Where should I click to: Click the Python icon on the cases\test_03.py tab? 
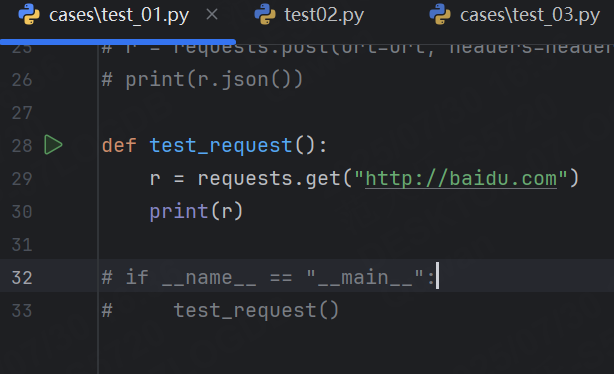pos(440,14)
